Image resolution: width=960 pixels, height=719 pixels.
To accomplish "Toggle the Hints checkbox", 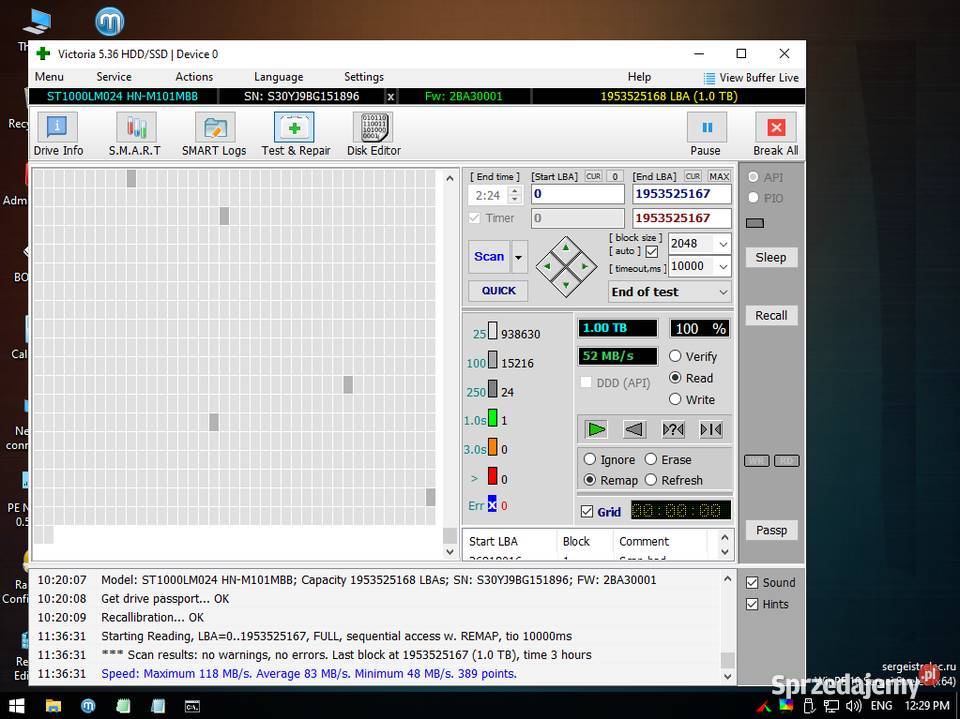I will click(x=752, y=604).
